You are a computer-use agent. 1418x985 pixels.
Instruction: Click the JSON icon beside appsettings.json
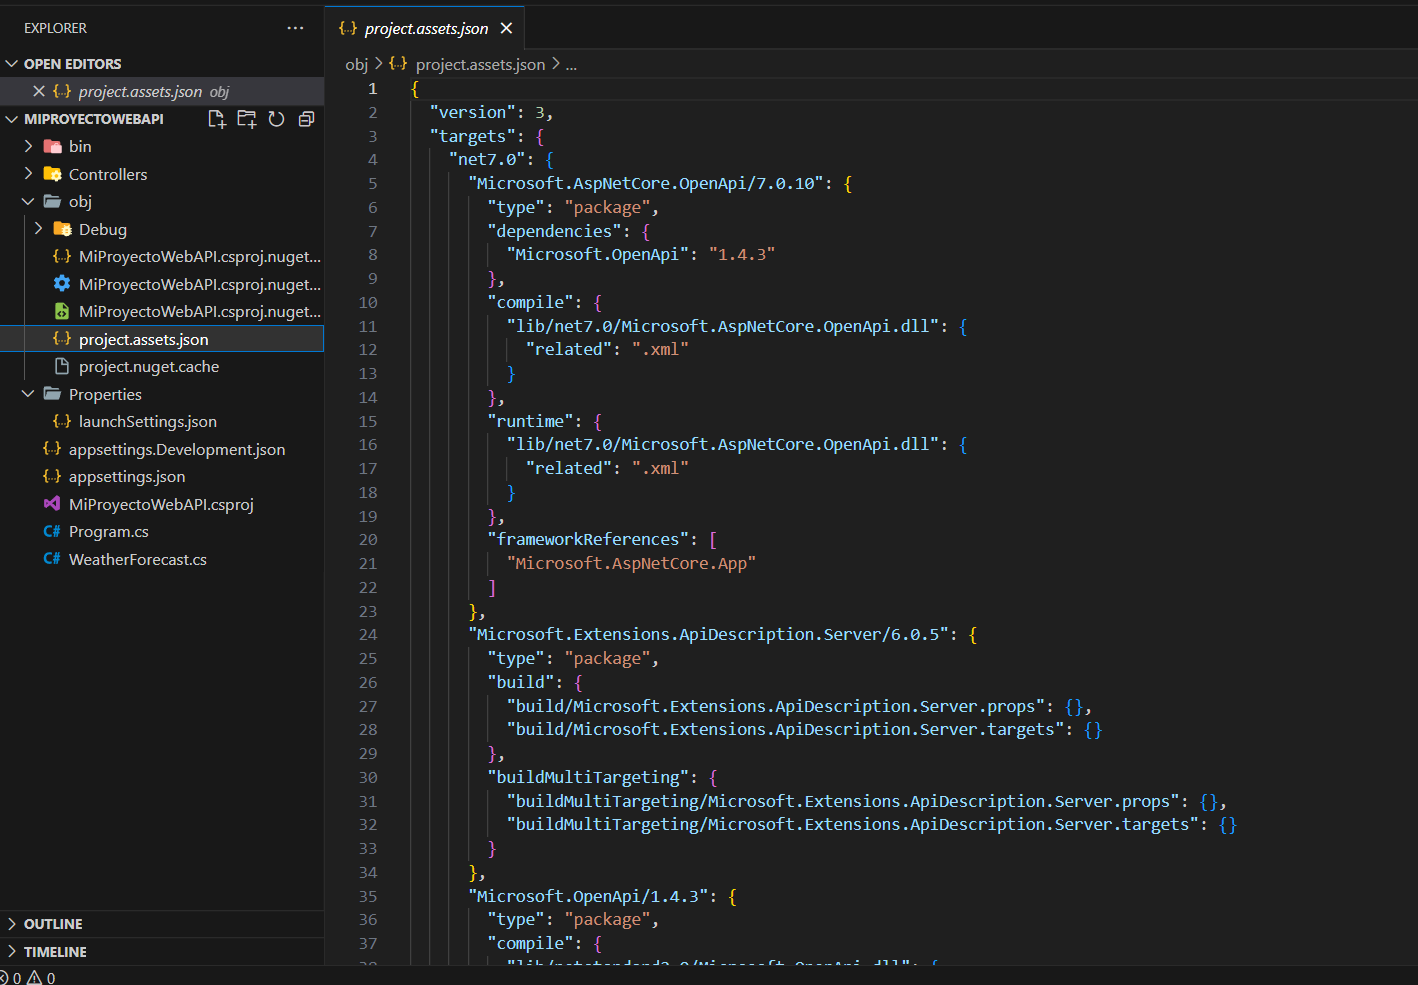tap(52, 476)
